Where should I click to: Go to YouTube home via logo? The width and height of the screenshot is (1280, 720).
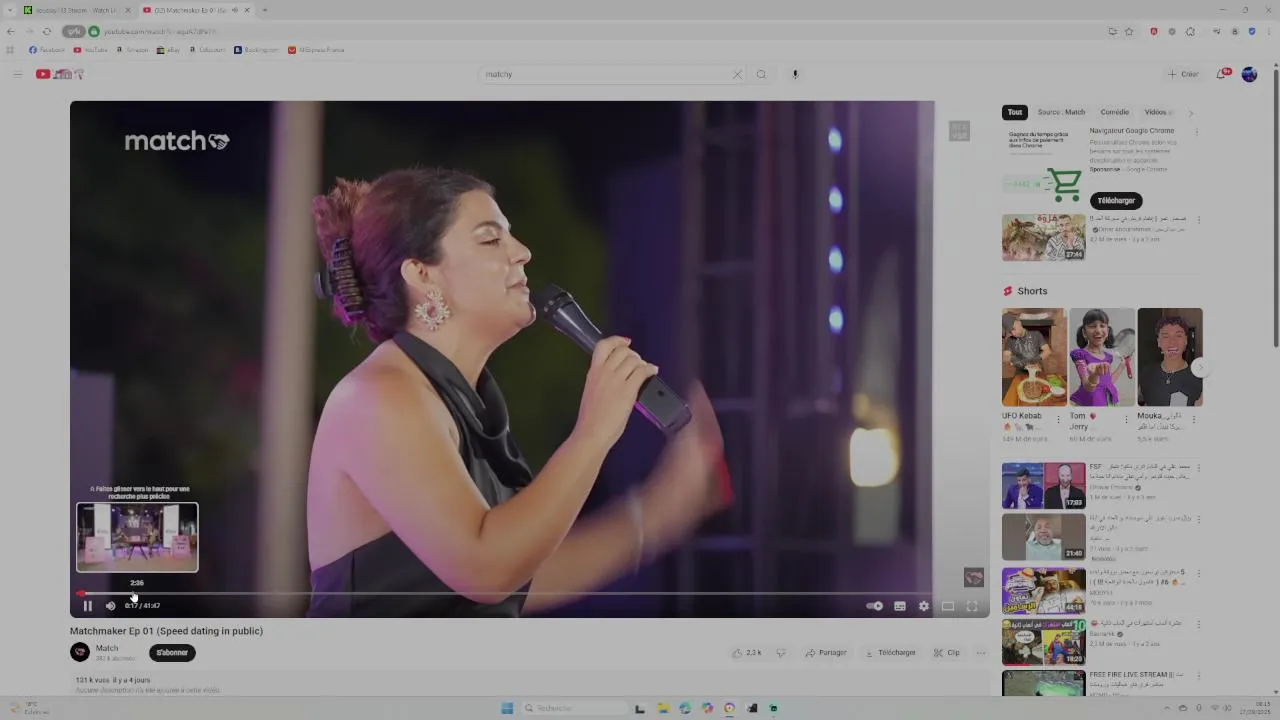click(x=60, y=74)
